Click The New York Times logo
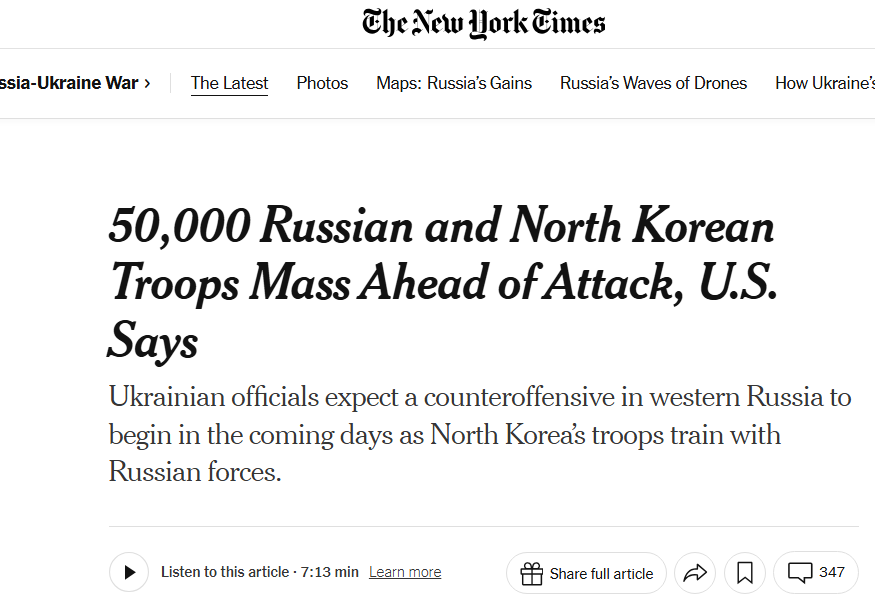Image resolution: width=875 pixels, height=613 pixels. pyautogui.click(x=484, y=23)
